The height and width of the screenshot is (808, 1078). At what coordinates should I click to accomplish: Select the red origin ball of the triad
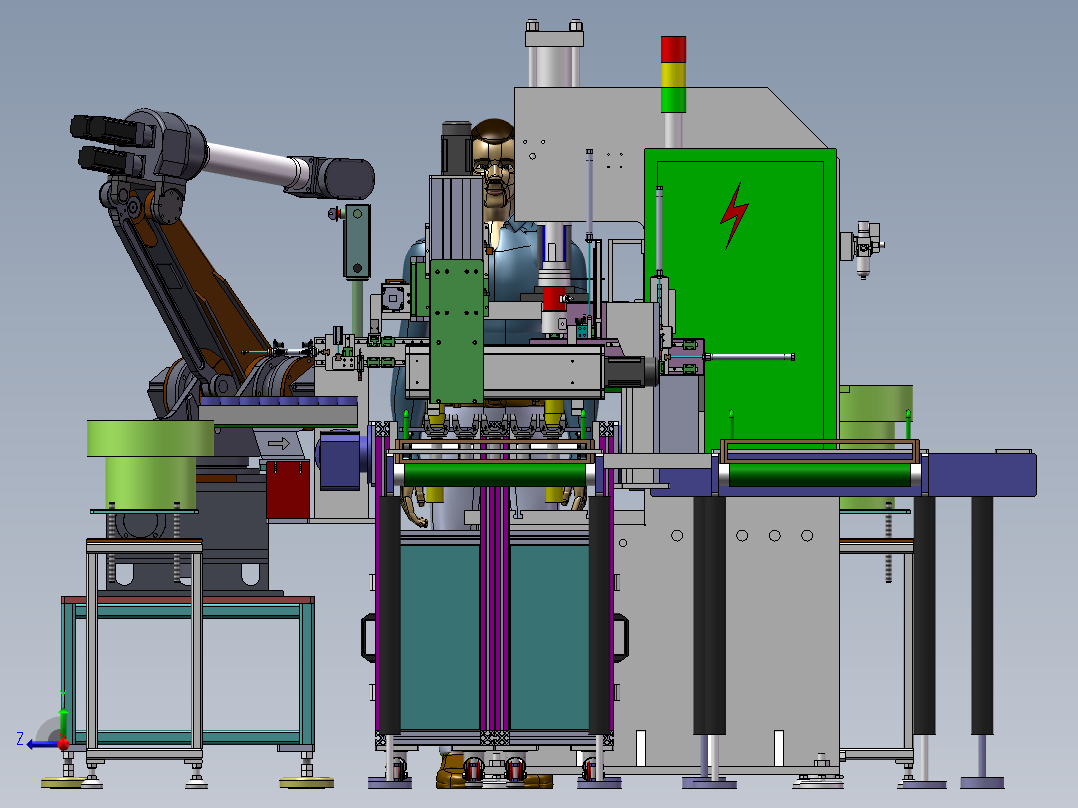click(x=63, y=743)
